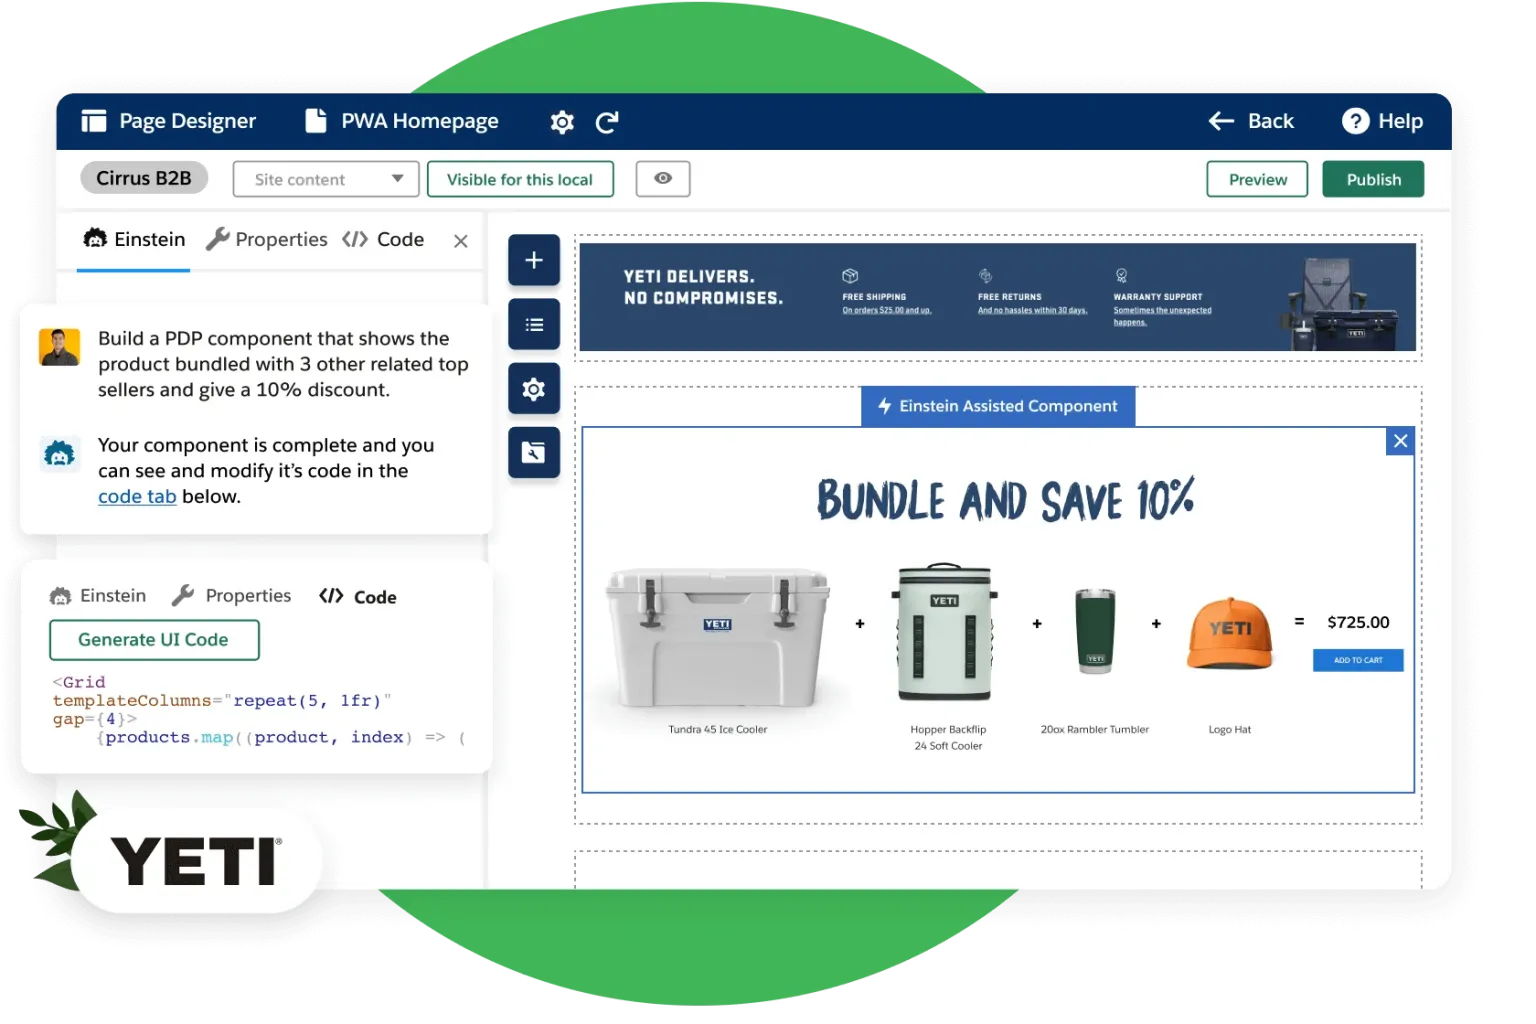Screen dimensions: 1536x1024
Task: Select the Code tab in top panel
Action: click(x=384, y=240)
